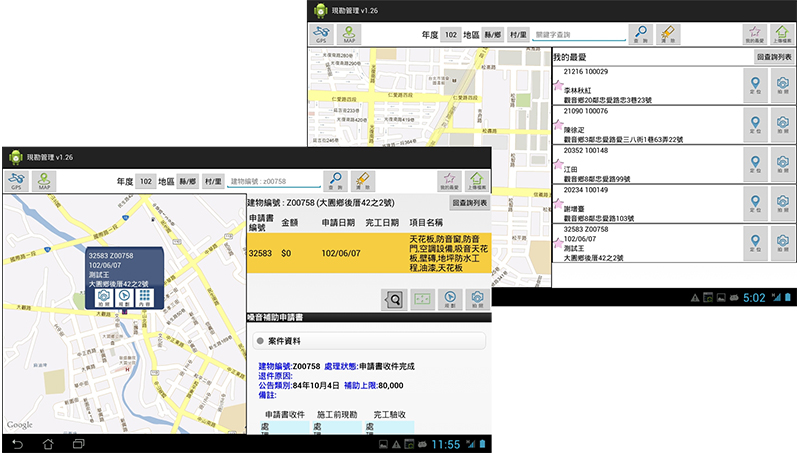Toggle favorite star beside 李林秋紅

point(558,87)
